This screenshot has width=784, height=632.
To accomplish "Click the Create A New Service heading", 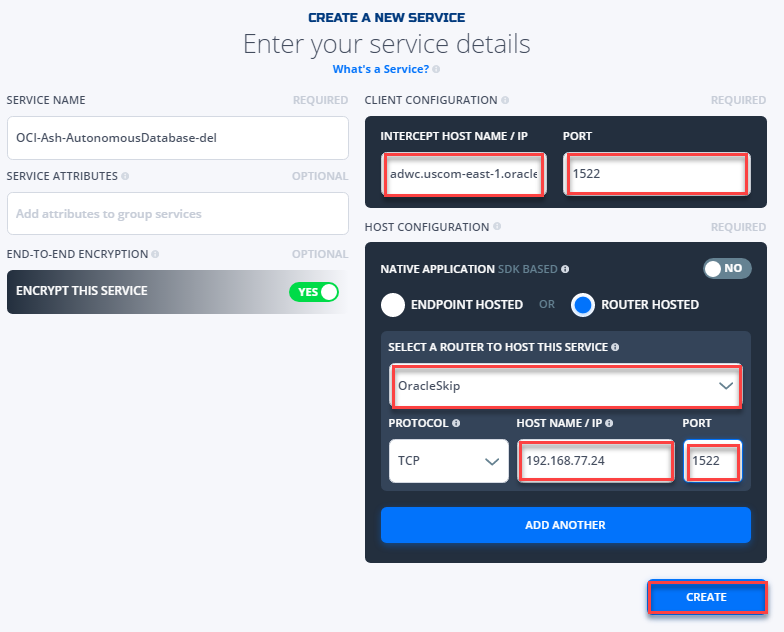I will 386,18.
